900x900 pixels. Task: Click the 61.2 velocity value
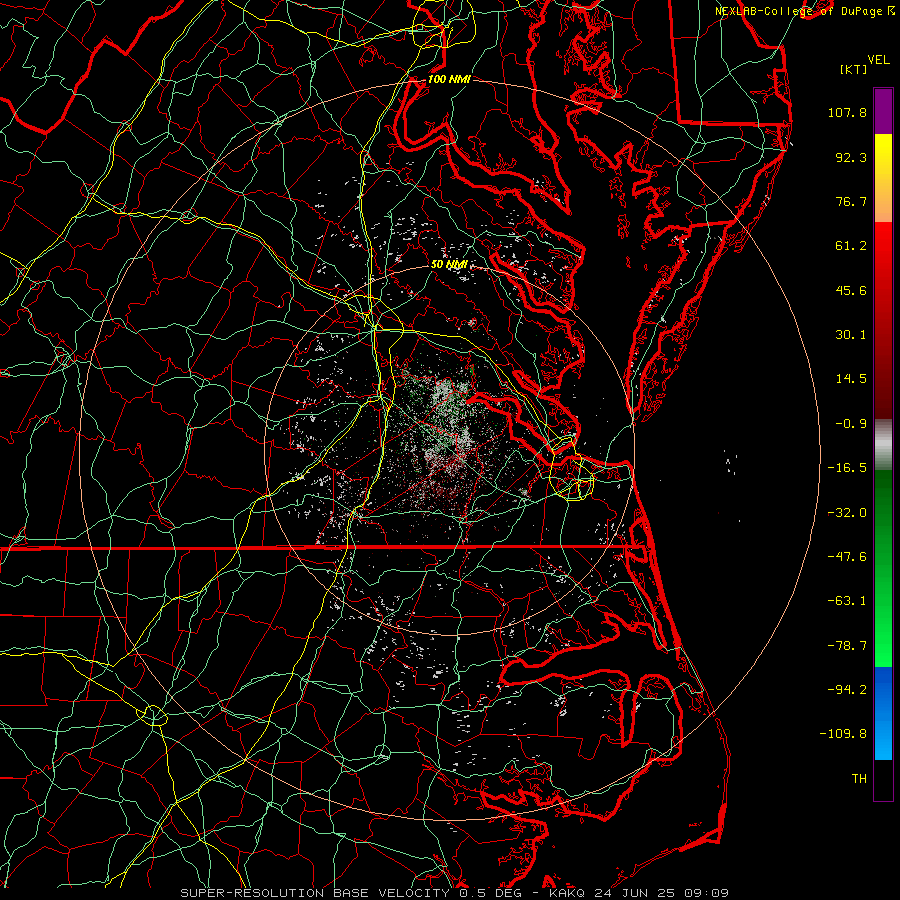pyautogui.click(x=851, y=246)
